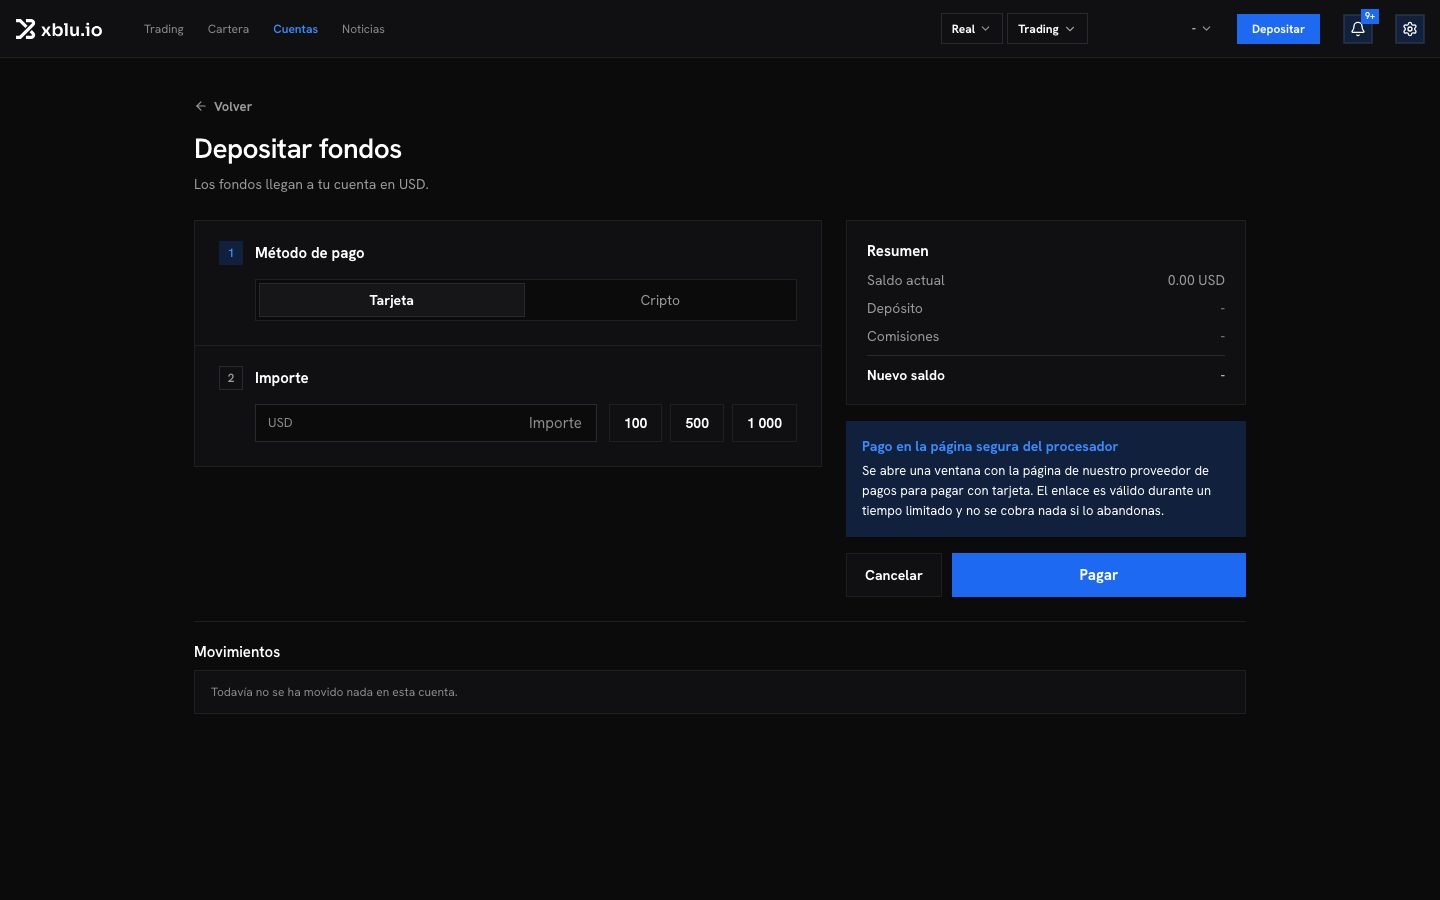This screenshot has height=900, width=1440.
Task: Open the Noticias nav item
Action: (363, 29)
